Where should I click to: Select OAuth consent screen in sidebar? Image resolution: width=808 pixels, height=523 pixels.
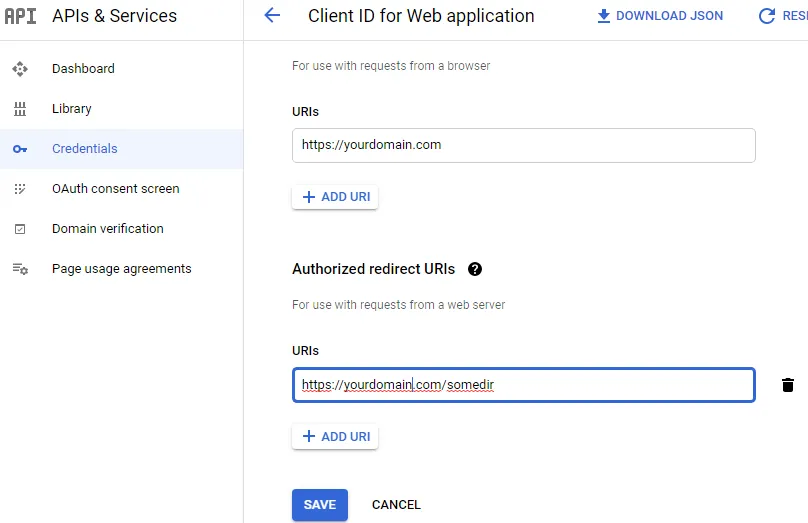(116, 189)
